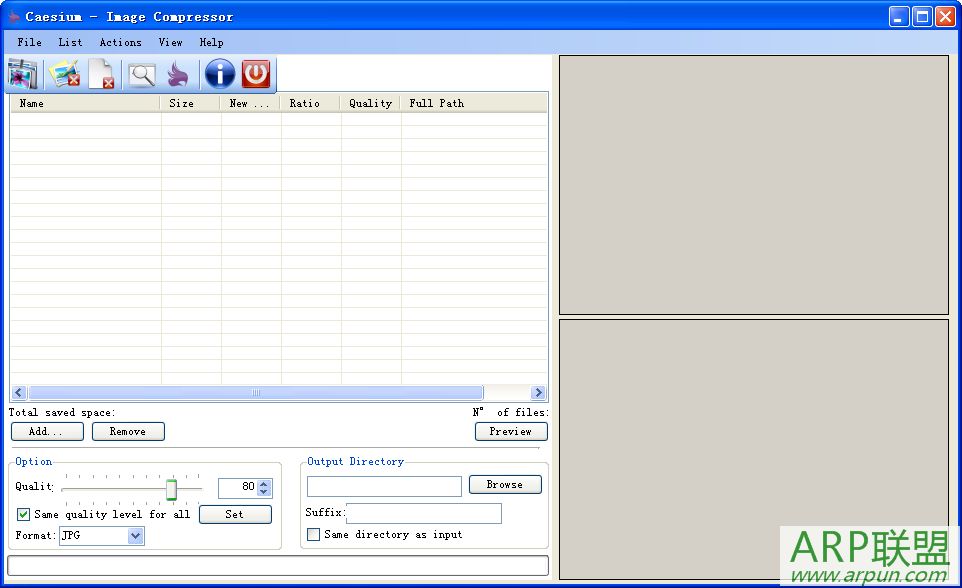Open the blue info About icon
The height and width of the screenshot is (588, 962).
click(220, 74)
